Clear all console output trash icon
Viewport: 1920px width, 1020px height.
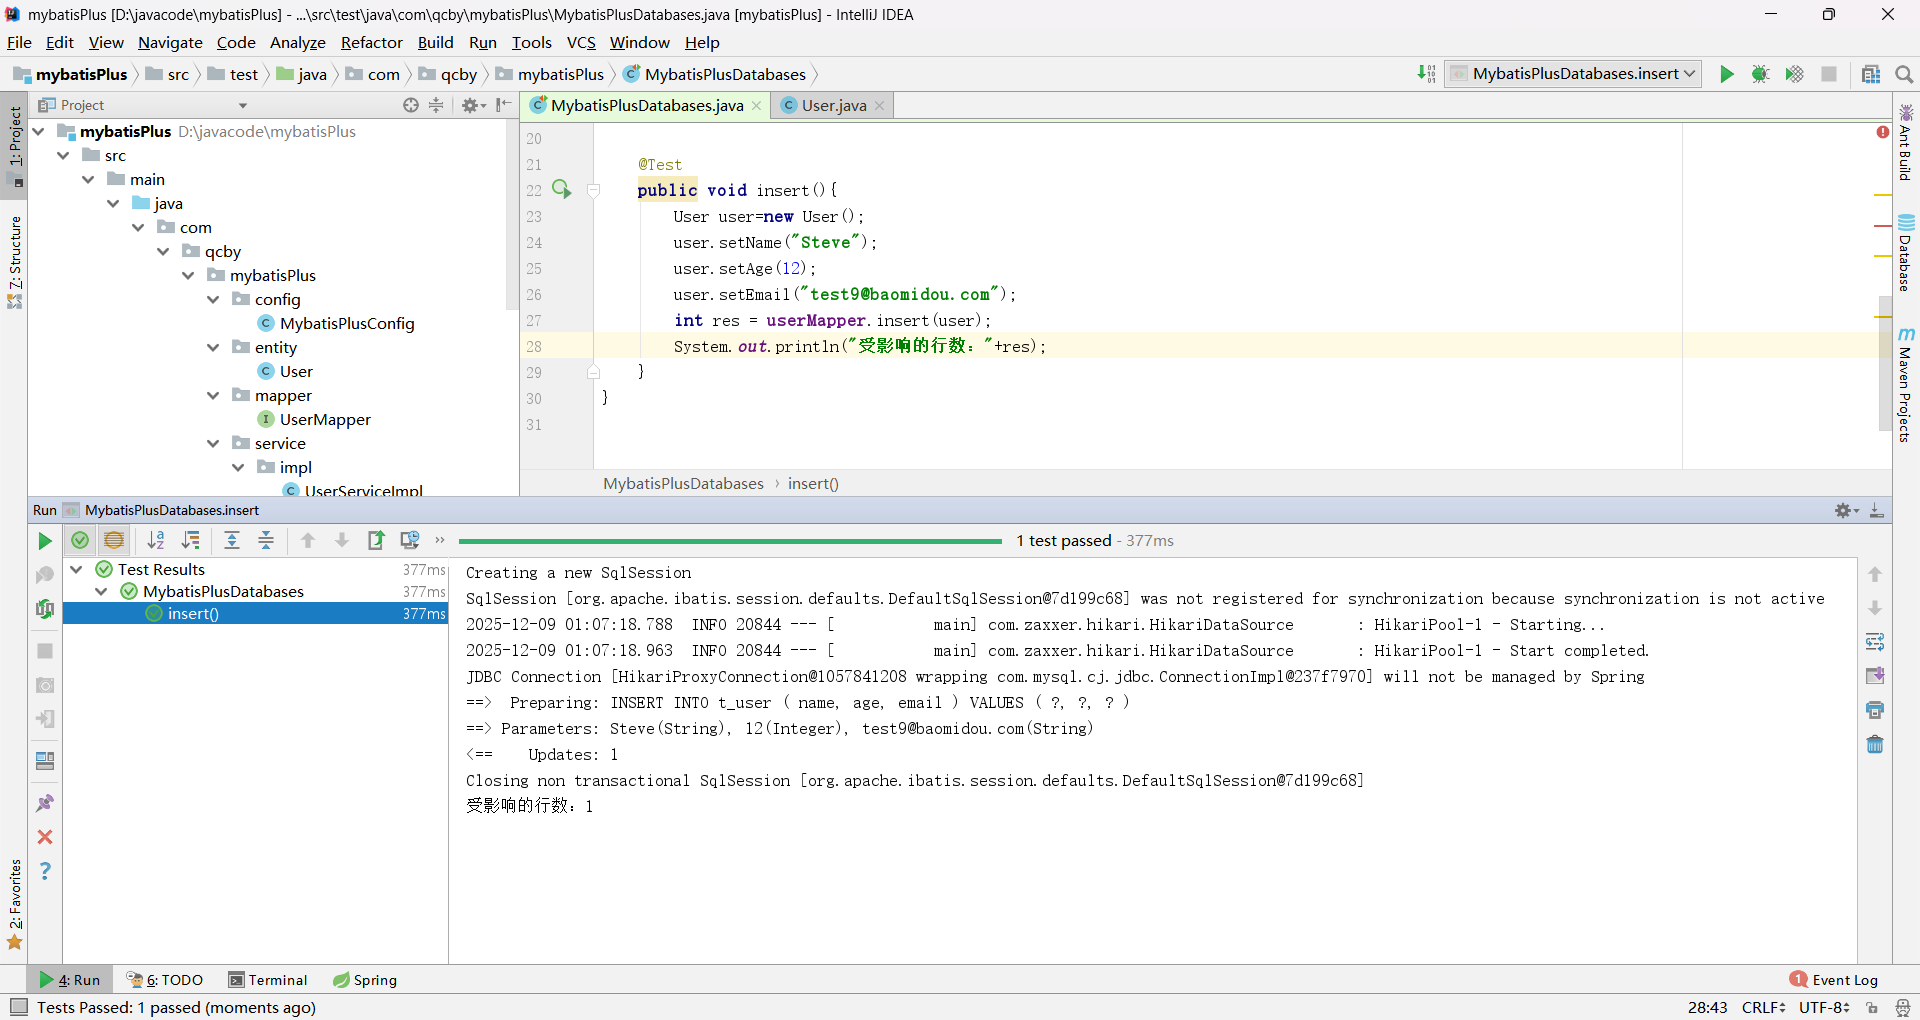pos(1875,744)
